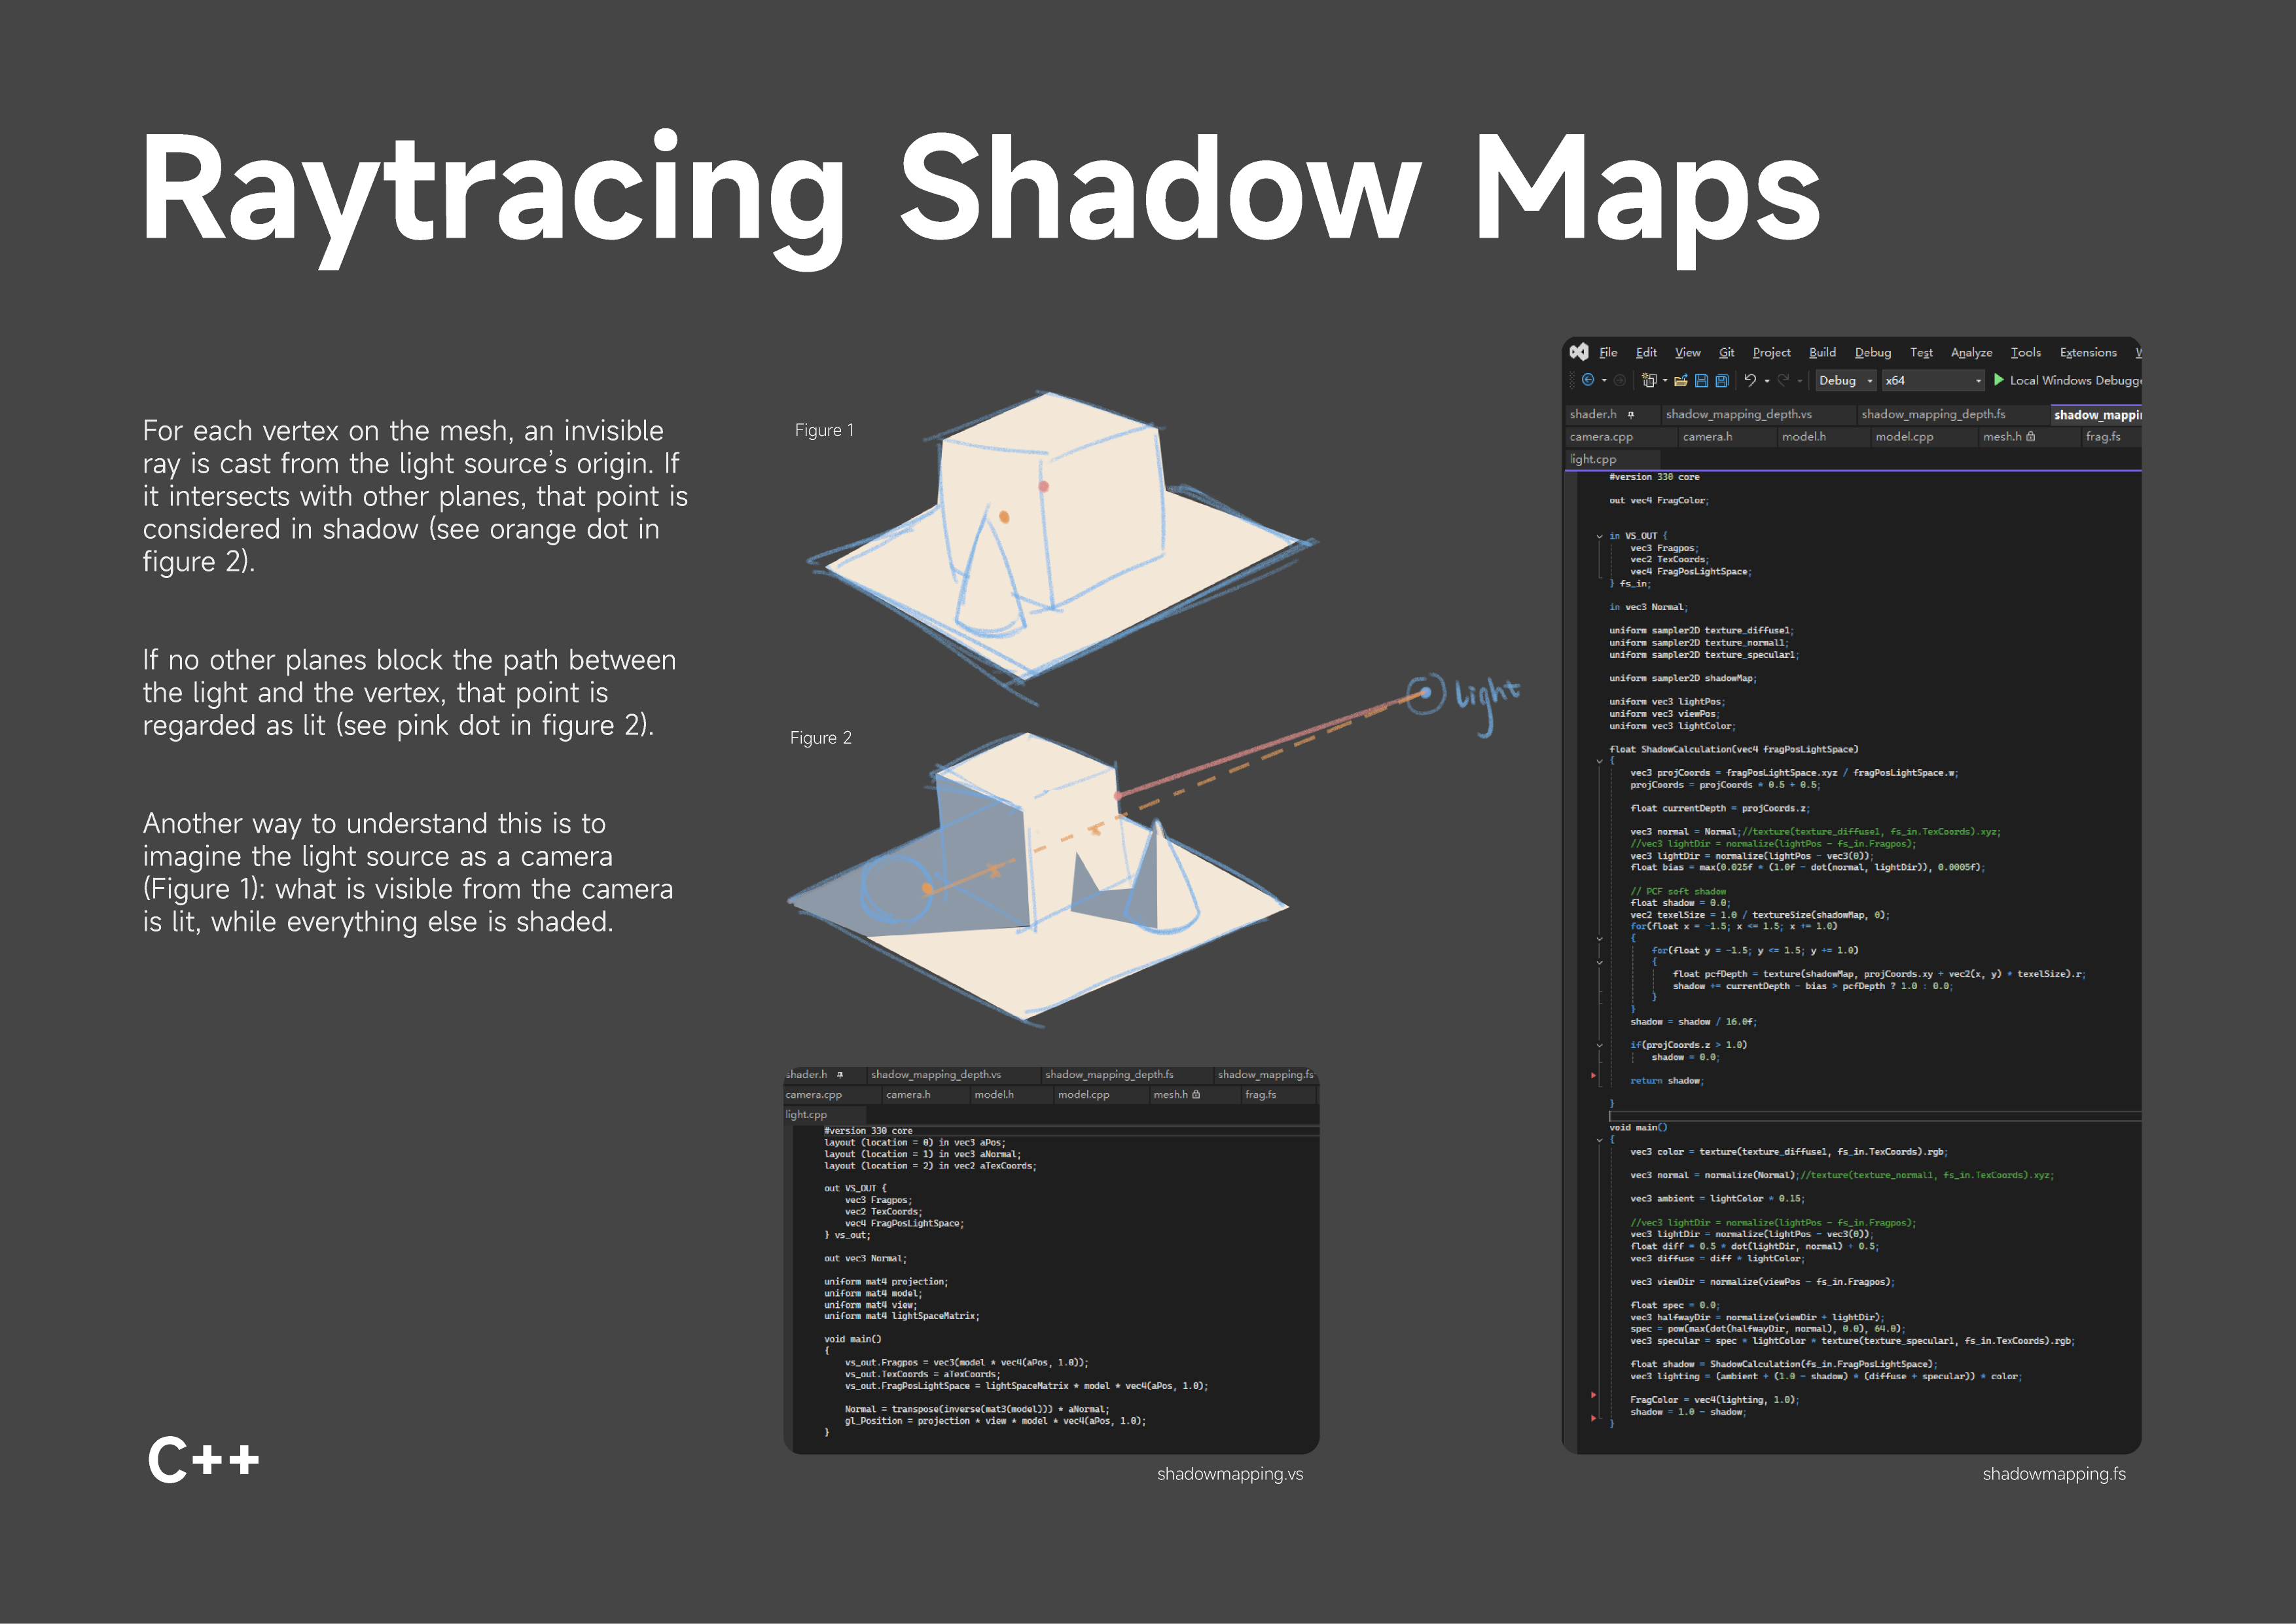
Task: Select the light.cpp tab
Action: pyautogui.click(x=1593, y=459)
